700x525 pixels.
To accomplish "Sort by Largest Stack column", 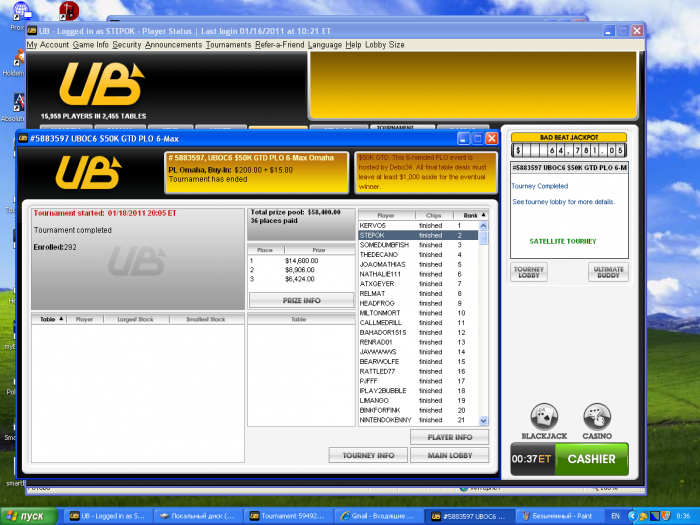I will [x=135, y=319].
